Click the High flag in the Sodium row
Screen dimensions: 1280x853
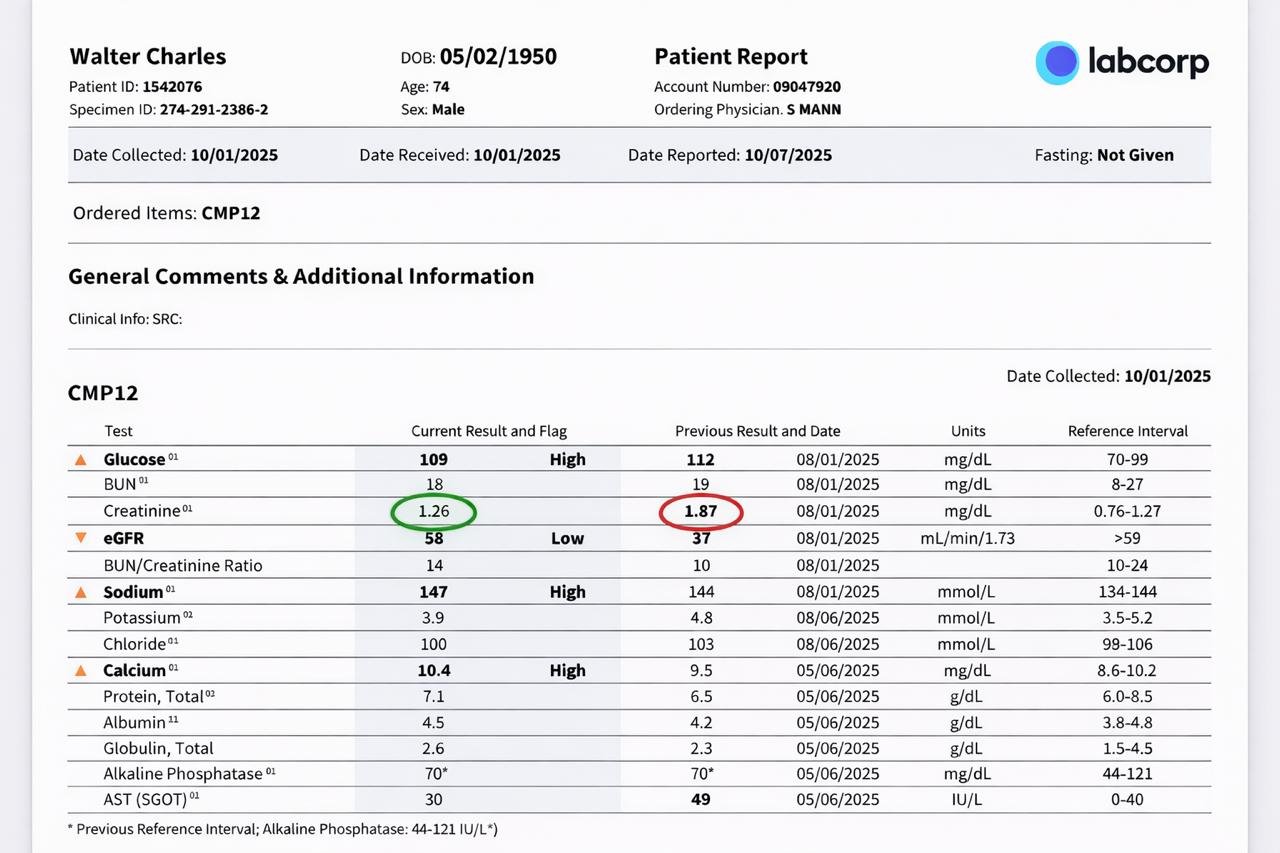[x=567, y=592]
